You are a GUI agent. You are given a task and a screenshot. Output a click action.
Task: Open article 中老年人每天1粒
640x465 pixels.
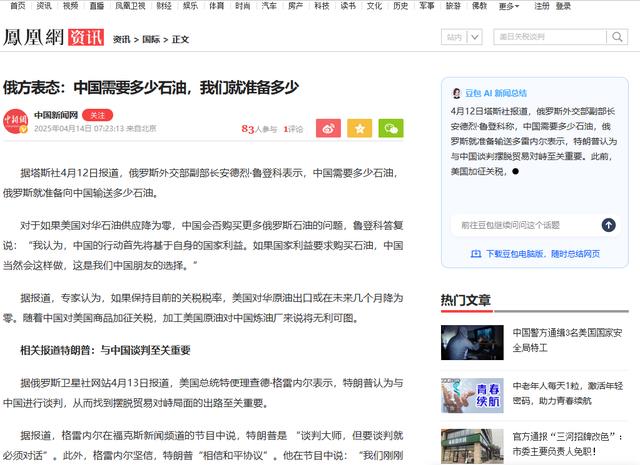pos(568,393)
